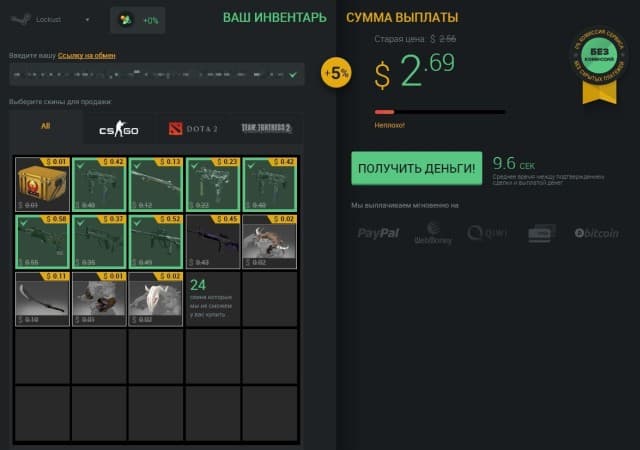640x450 pixels.
Task: Click the Steam logo icon
Action: pyautogui.click(x=20, y=19)
